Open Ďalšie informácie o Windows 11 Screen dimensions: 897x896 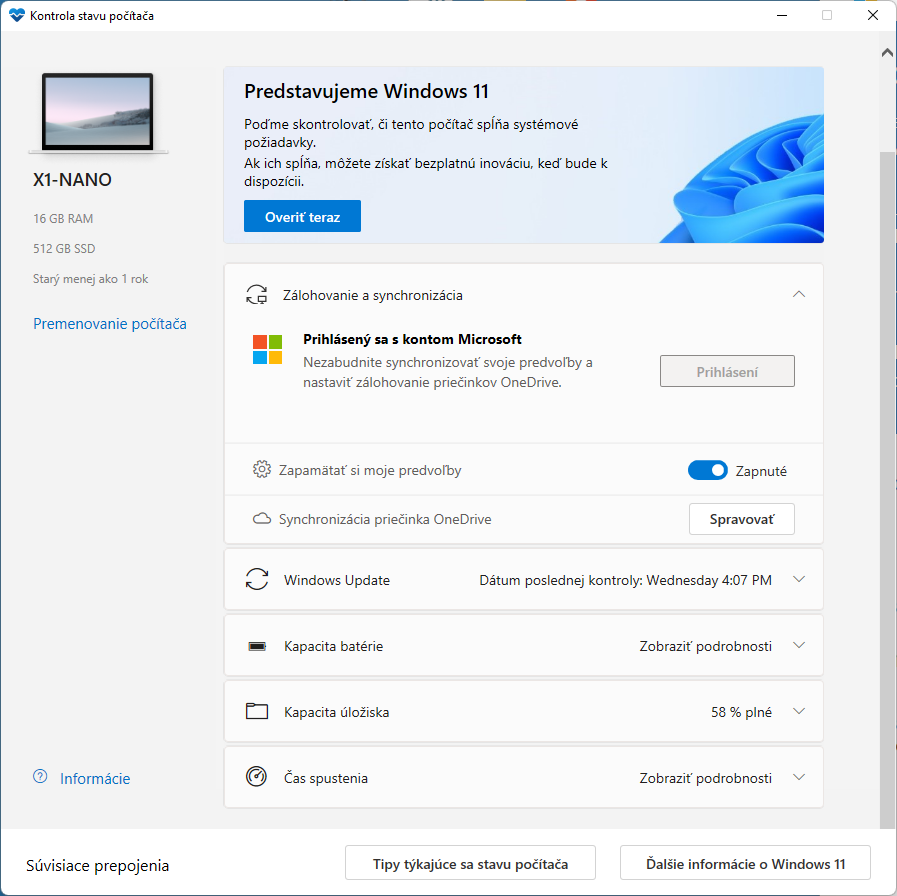click(x=745, y=863)
